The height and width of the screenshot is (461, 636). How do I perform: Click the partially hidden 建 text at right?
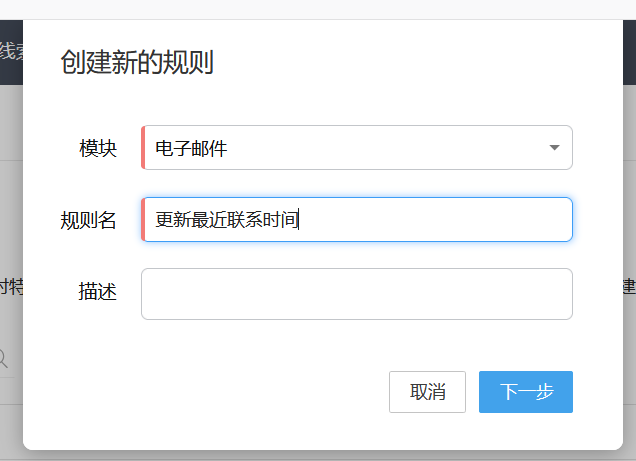pyautogui.click(x=629, y=287)
